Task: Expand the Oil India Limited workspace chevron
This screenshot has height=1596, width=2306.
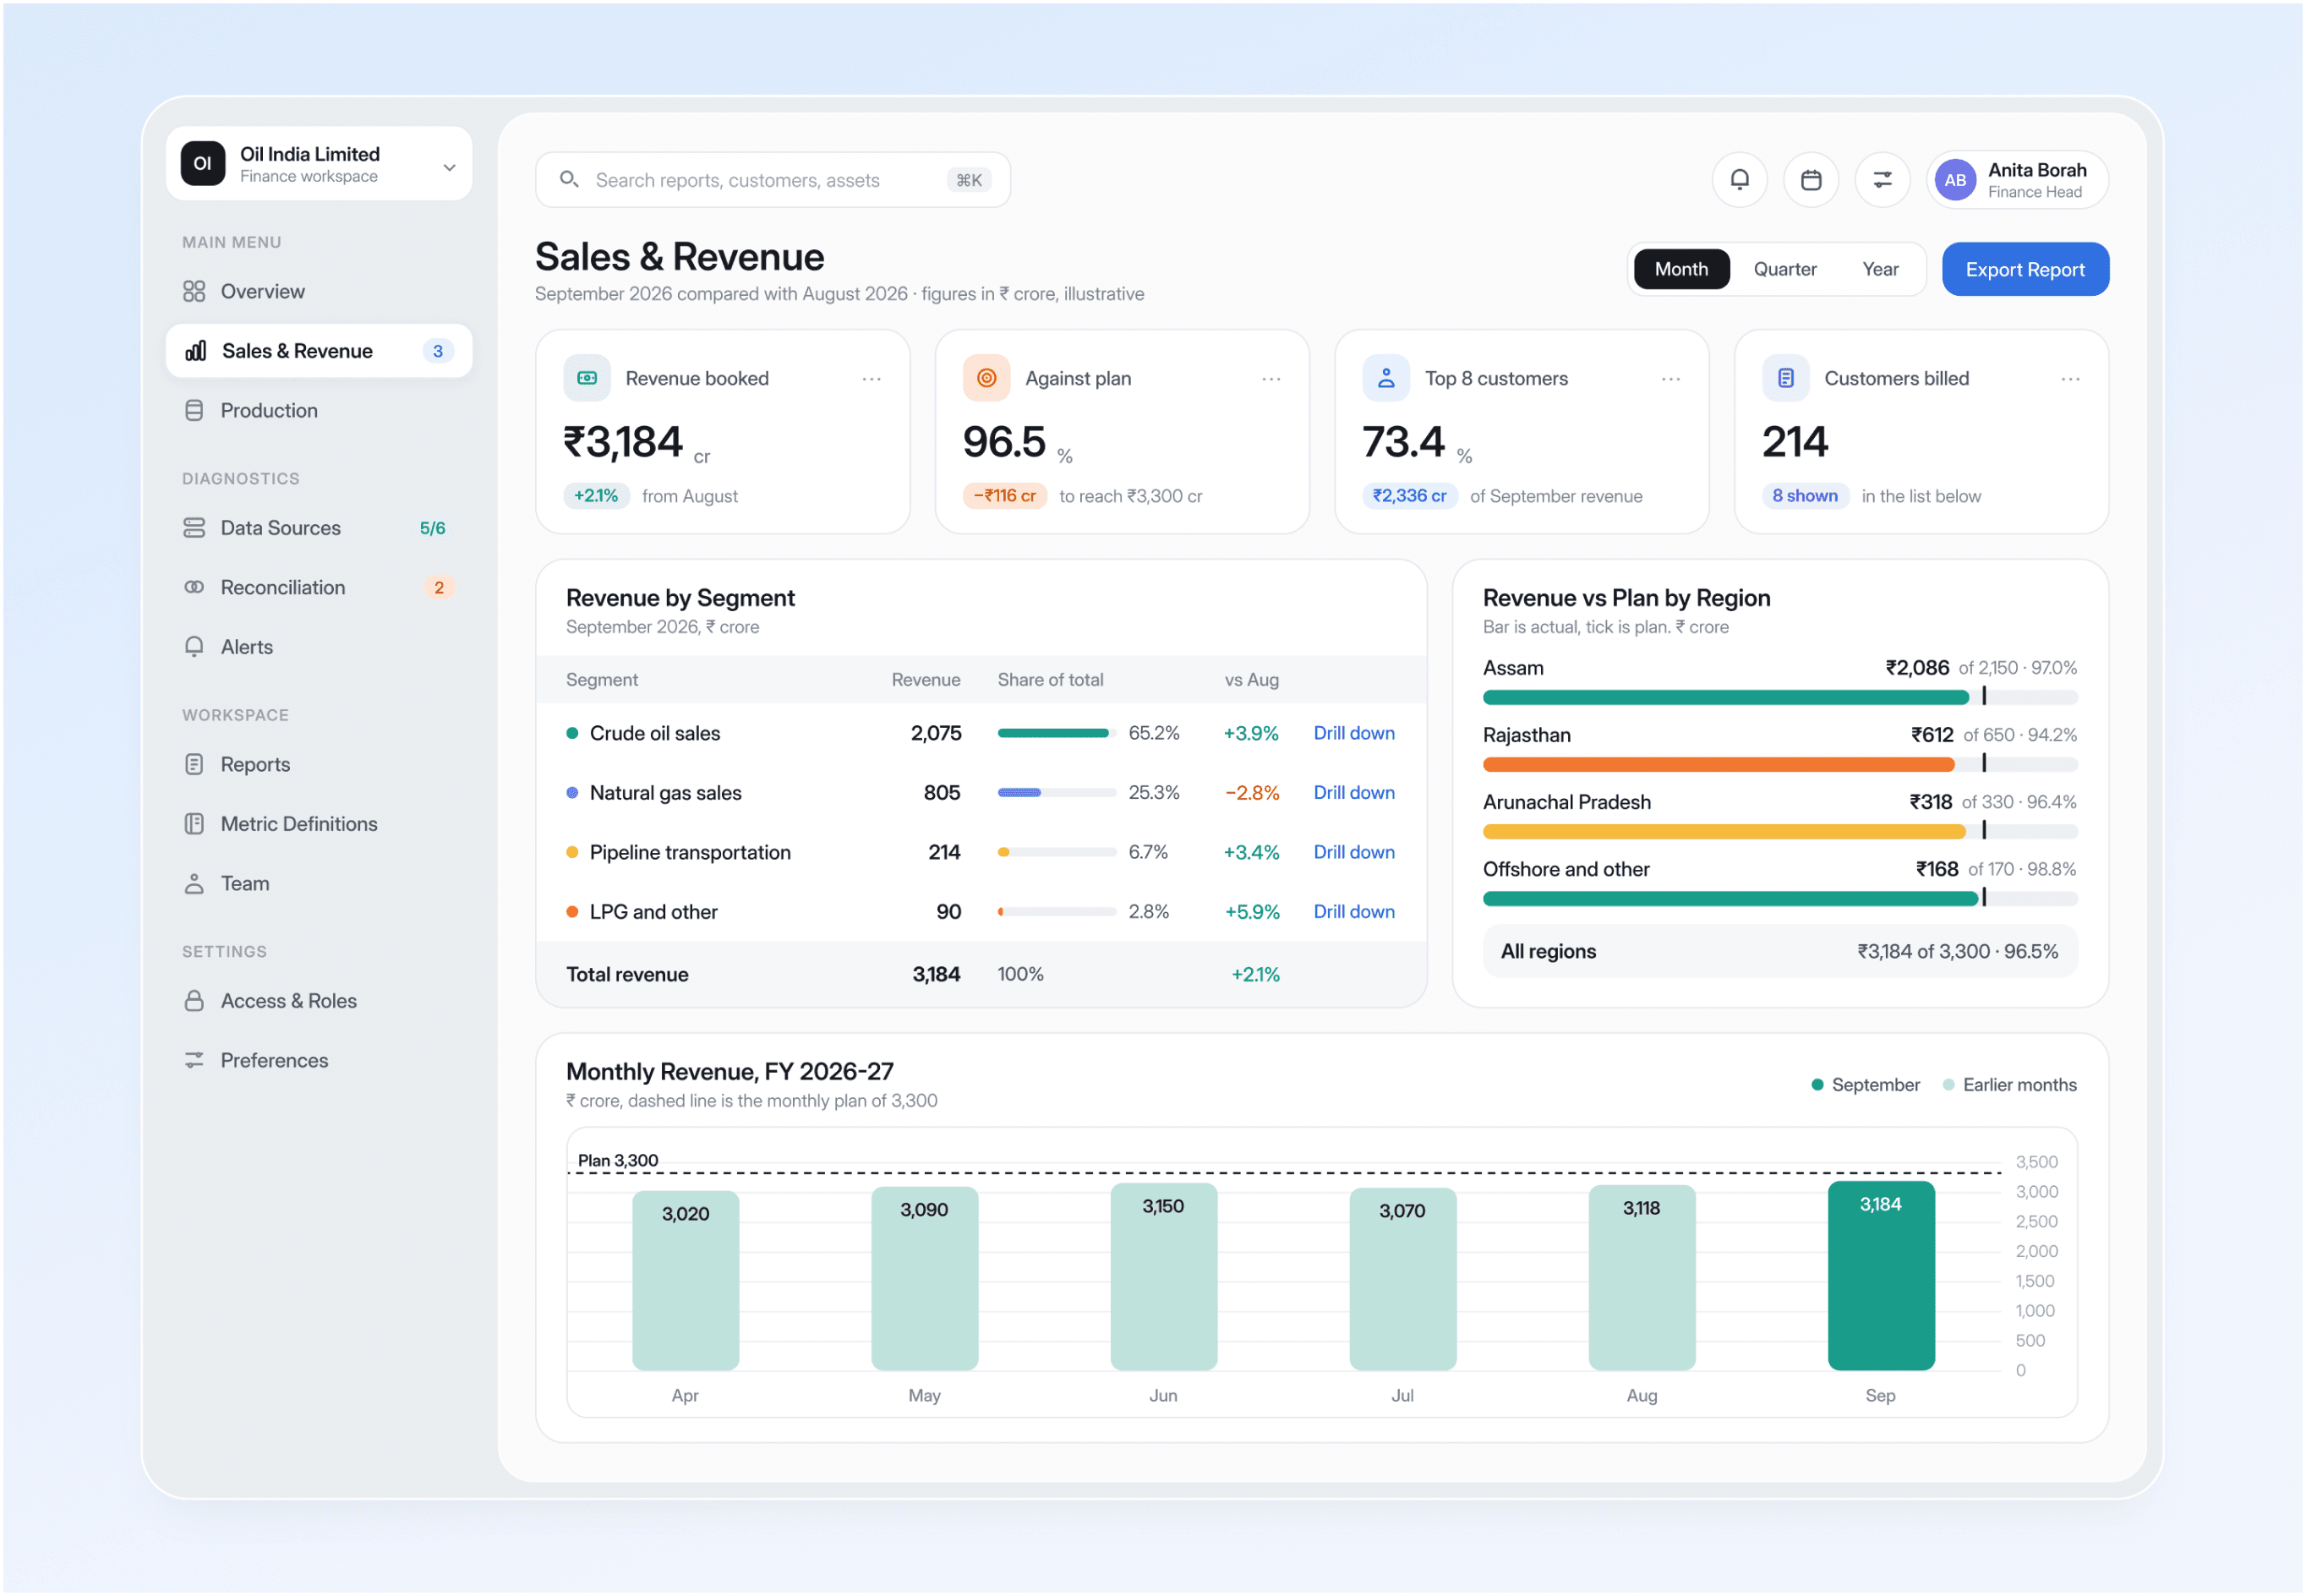Action: point(450,167)
